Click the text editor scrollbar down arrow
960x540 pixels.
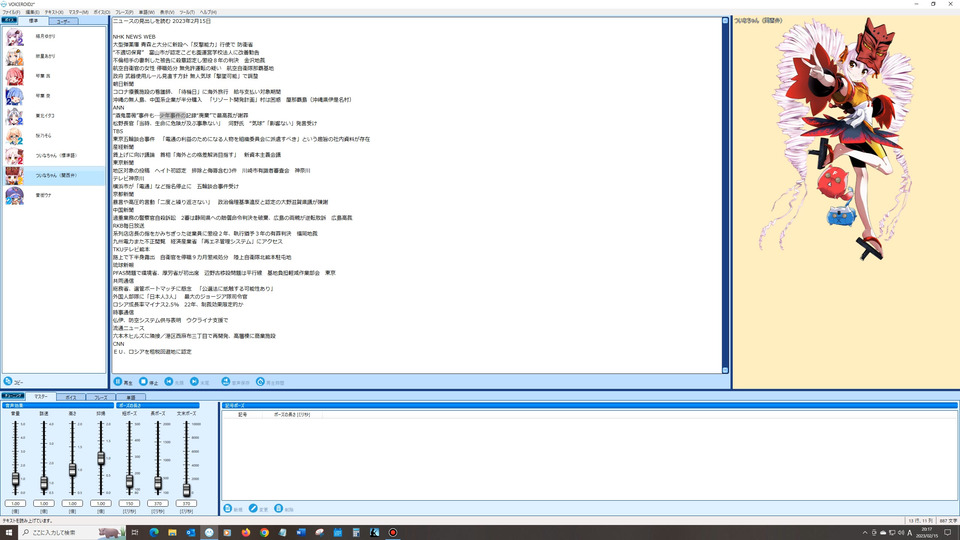point(725,370)
